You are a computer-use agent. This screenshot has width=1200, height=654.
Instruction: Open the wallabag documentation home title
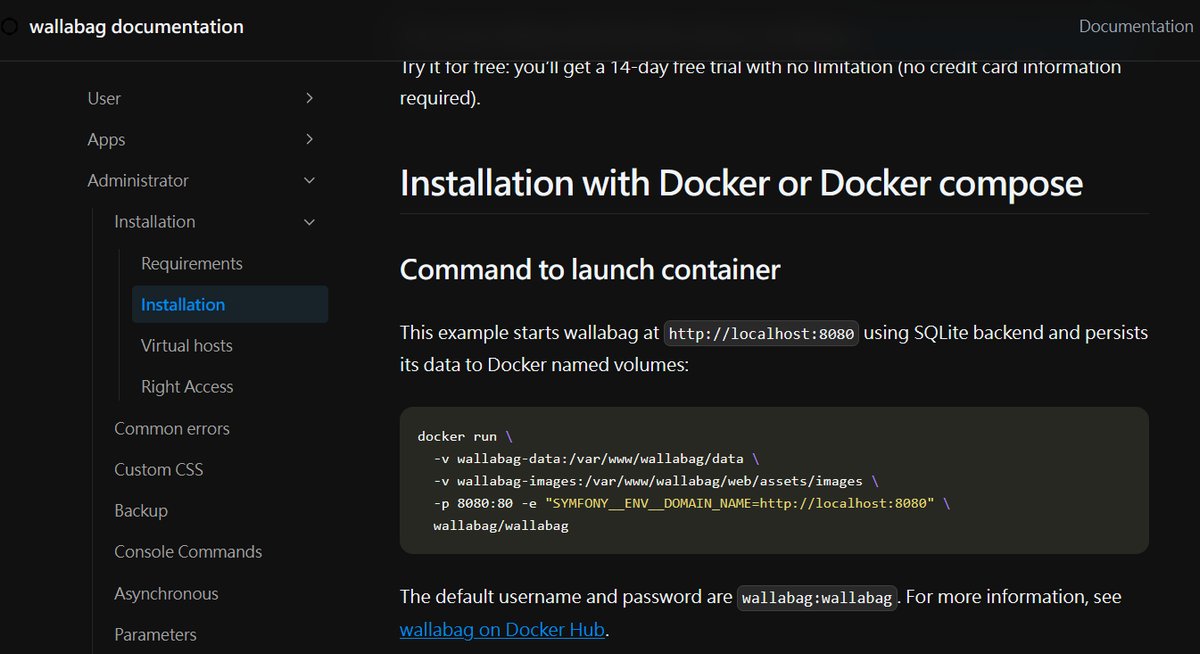(x=136, y=27)
